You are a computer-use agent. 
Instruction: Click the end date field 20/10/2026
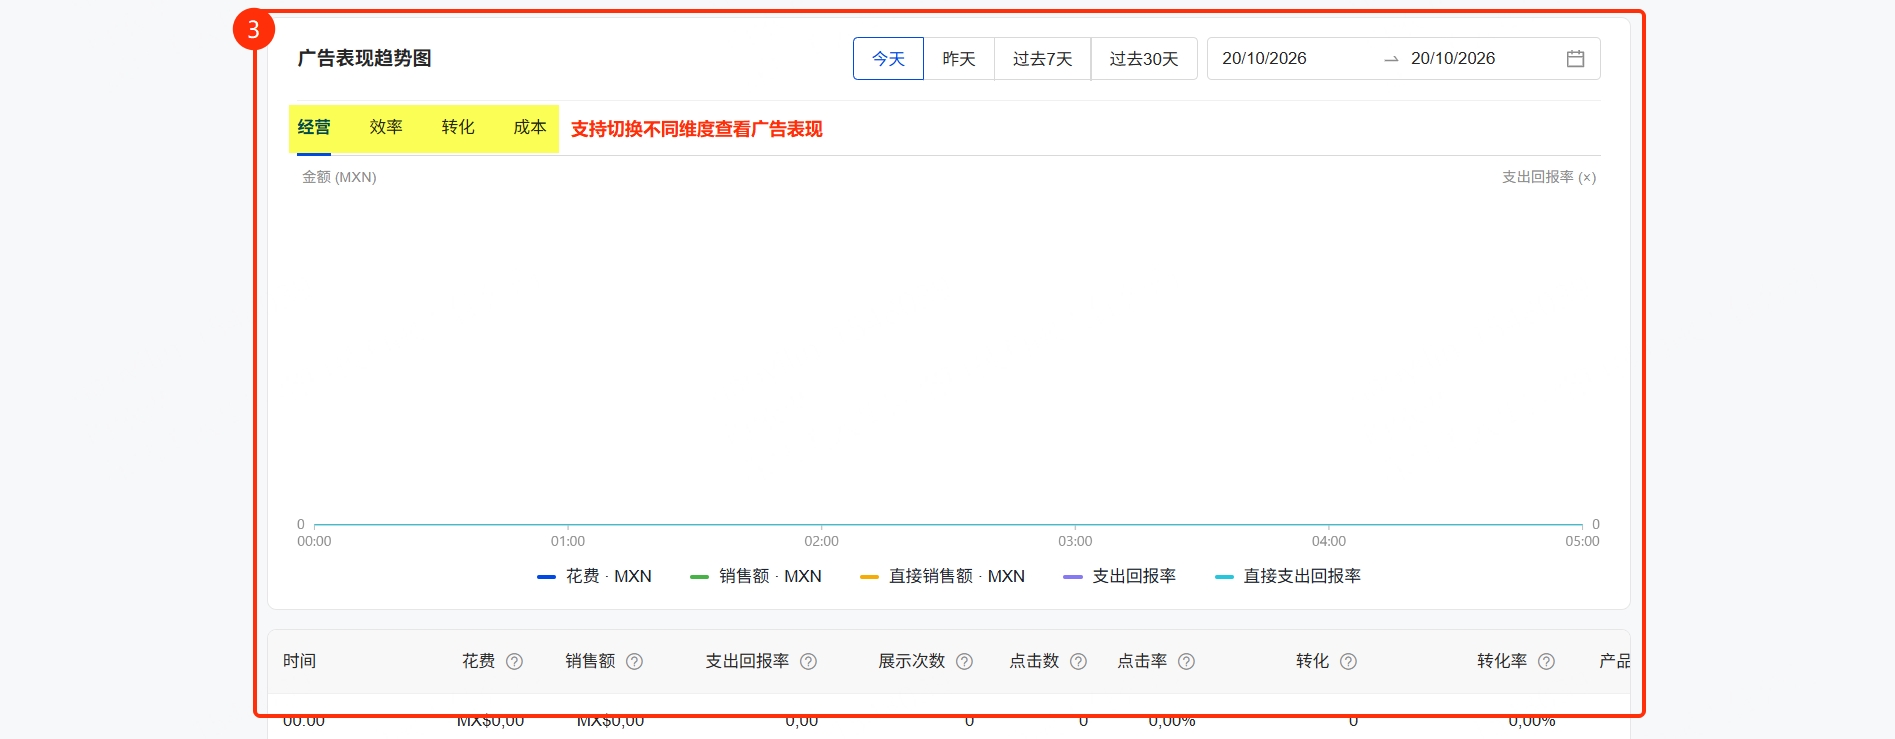click(1453, 59)
